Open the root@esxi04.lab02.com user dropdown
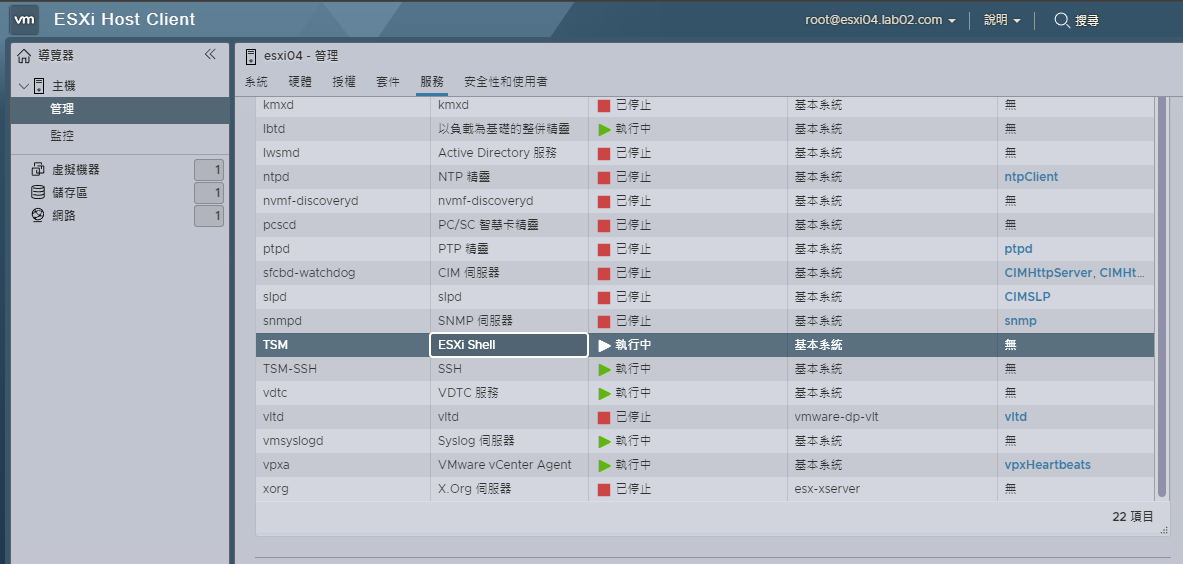1183x564 pixels. [x=880, y=20]
